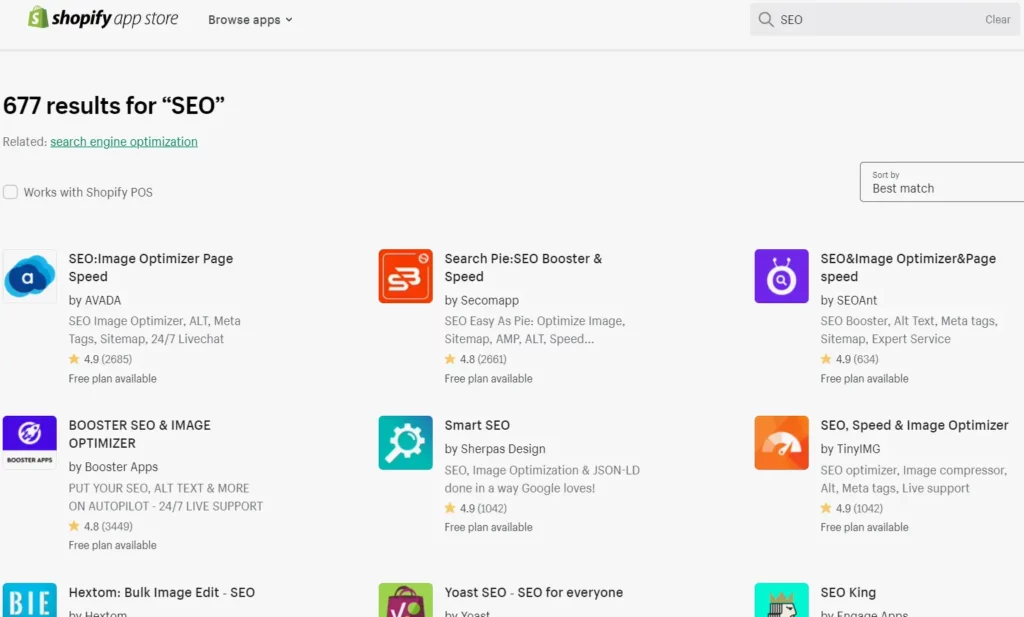Click the 'by Sherpas Design' developer text
Image resolution: width=1024 pixels, height=617 pixels.
(x=494, y=449)
